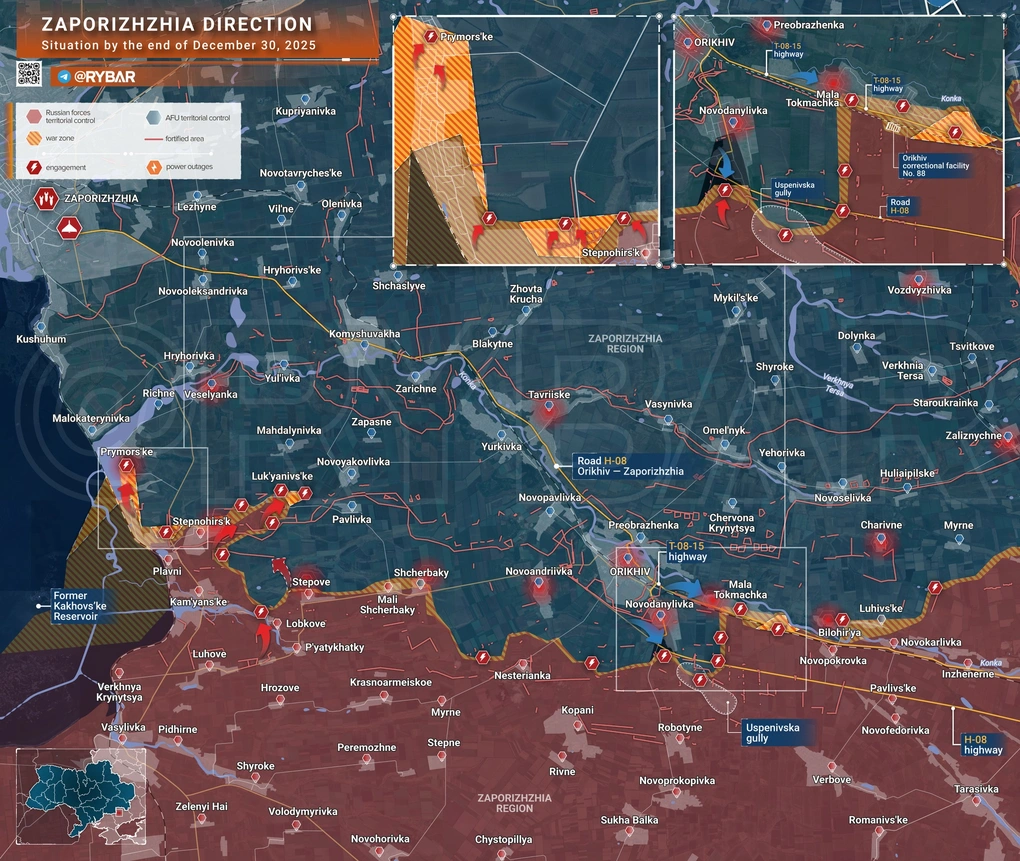Click the QR code under the title
This screenshot has width=1020, height=861.
pos(29,75)
